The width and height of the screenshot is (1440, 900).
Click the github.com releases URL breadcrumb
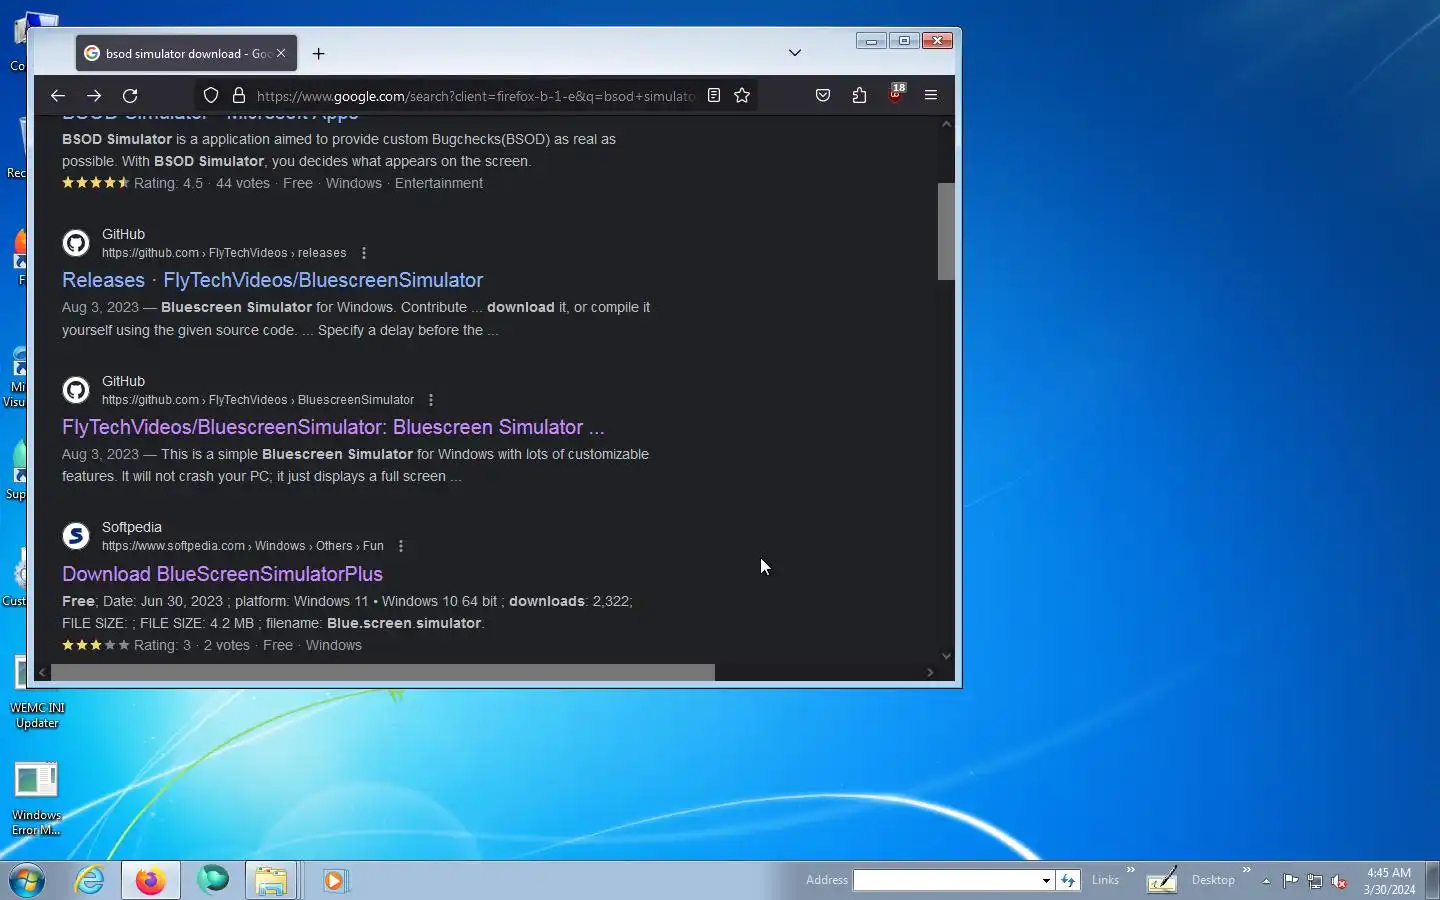[224, 253]
